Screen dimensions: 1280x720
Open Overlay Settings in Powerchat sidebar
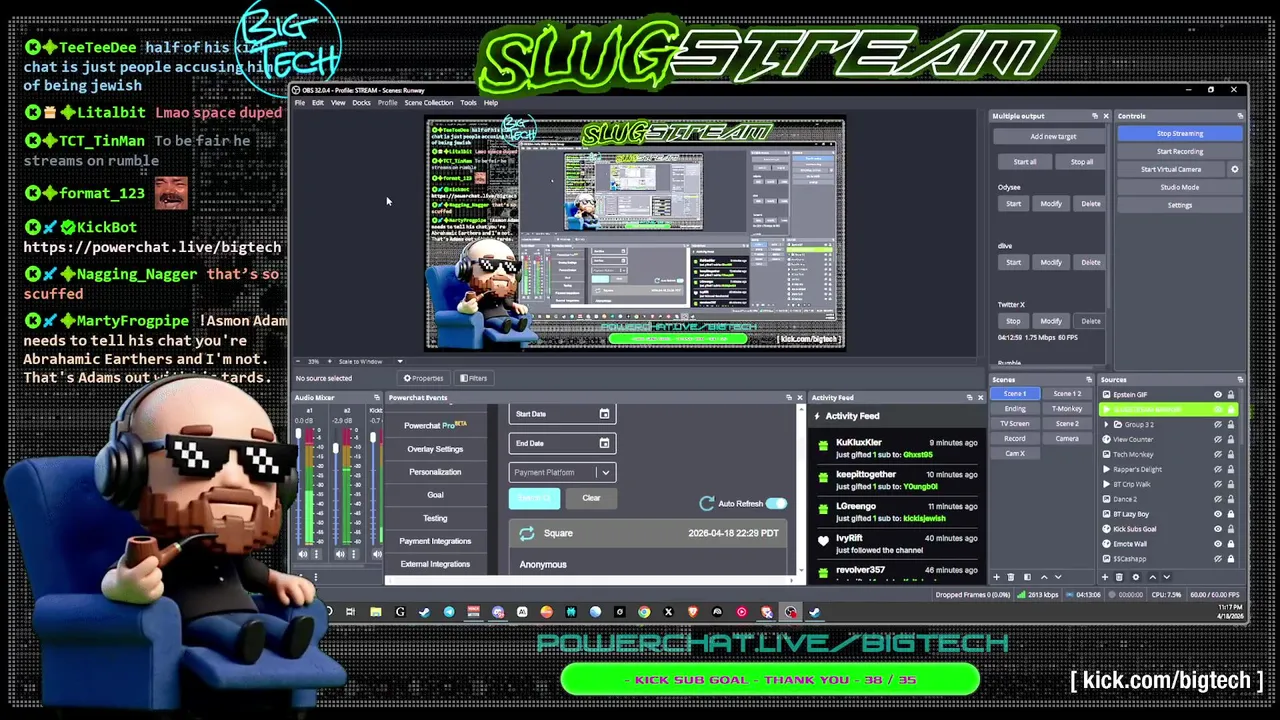(435, 449)
